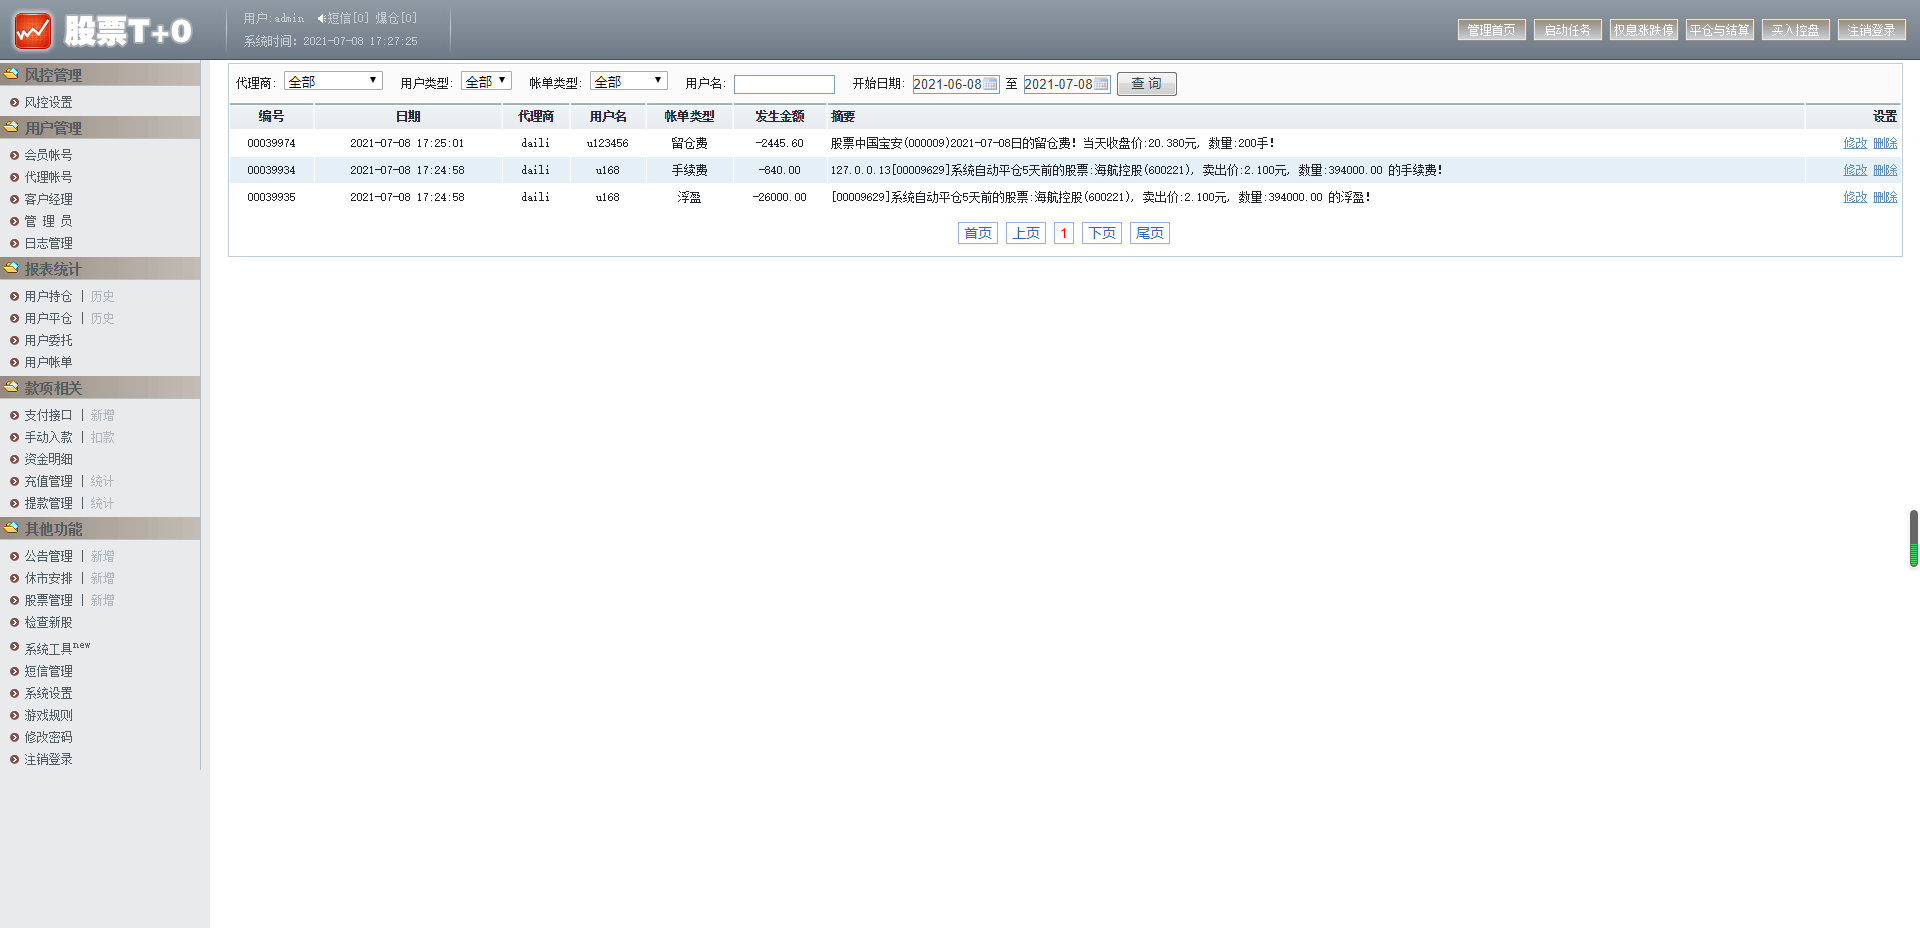Go to 下页 pagination button
The image size is (1920, 928).
coord(1102,233)
